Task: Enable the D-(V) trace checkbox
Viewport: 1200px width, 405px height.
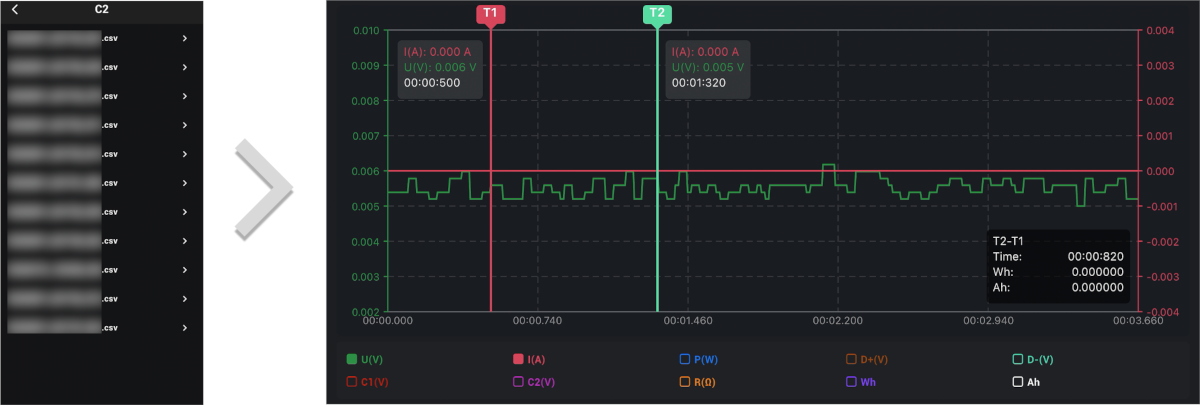Action: pos(1018,358)
